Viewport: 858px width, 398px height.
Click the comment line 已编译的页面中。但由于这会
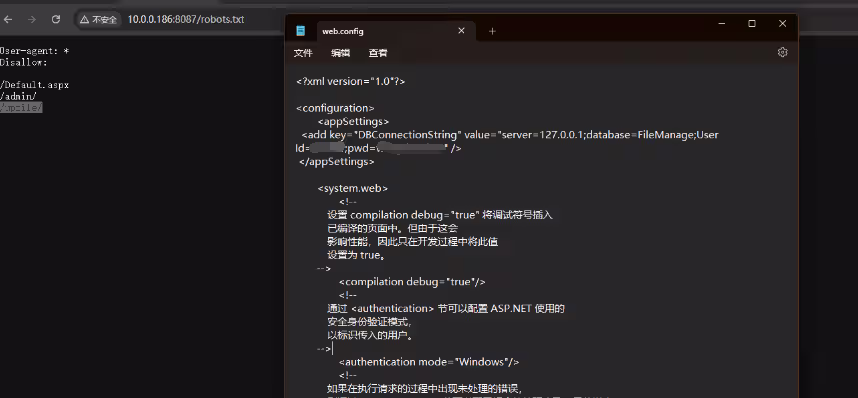tap(392, 228)
